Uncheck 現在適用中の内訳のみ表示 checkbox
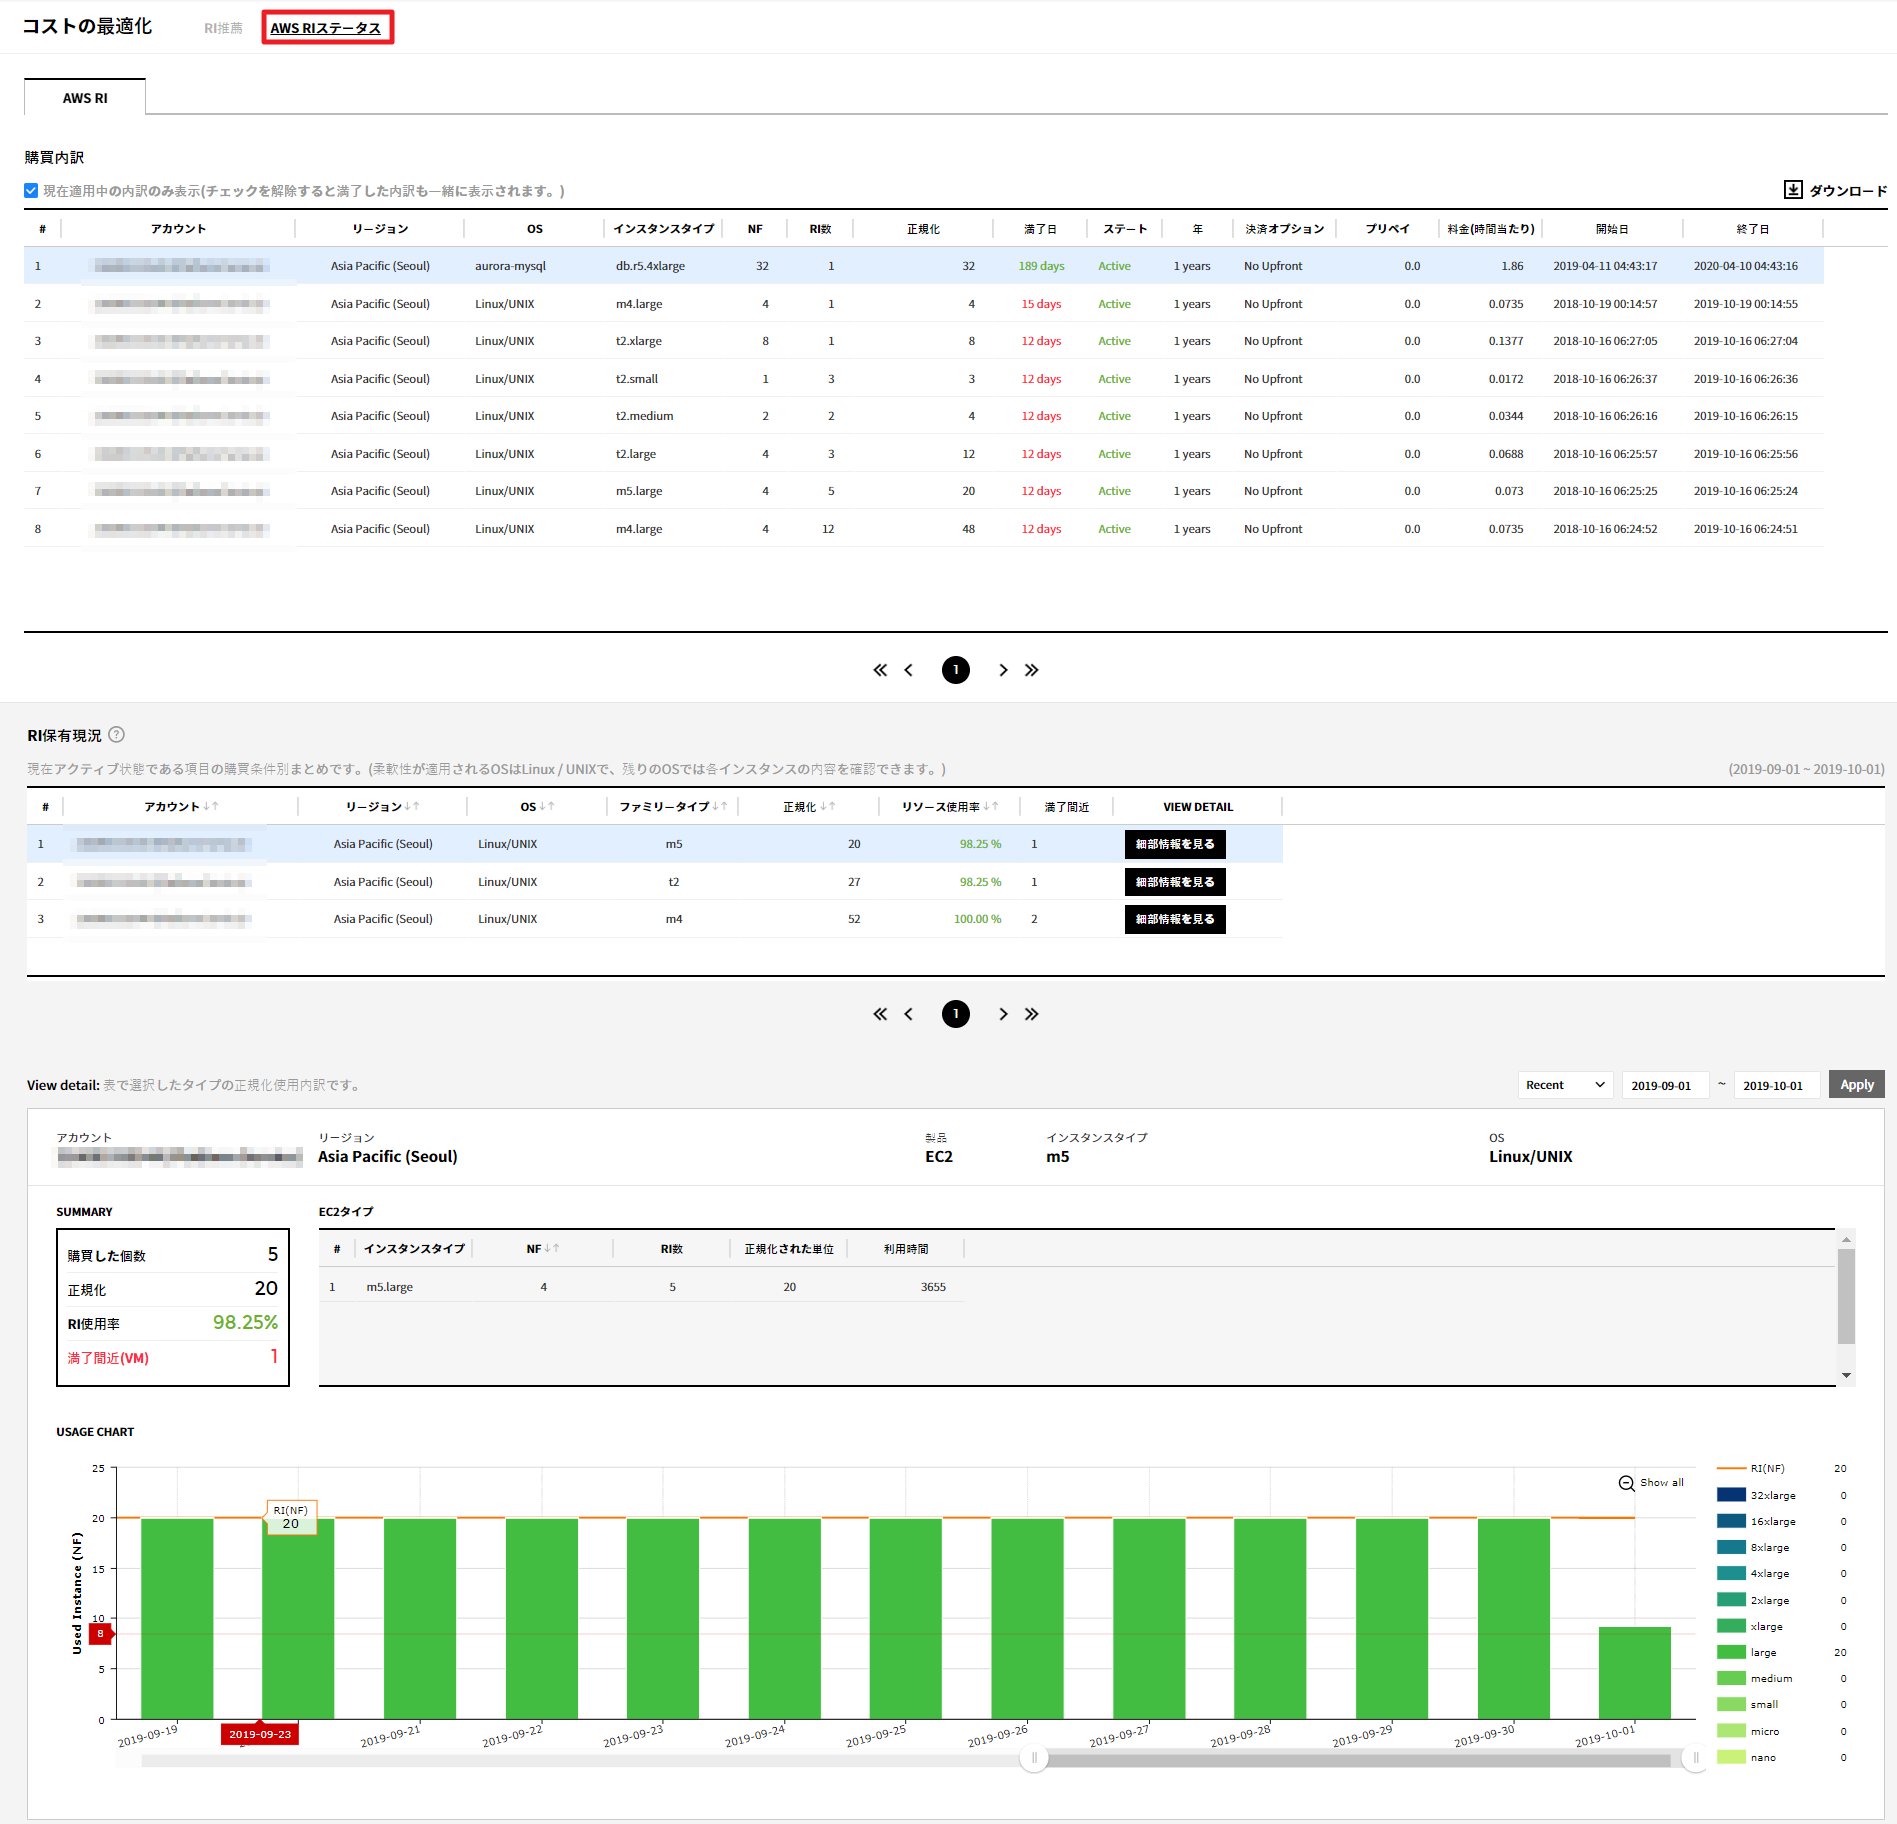The width and height of the screenshot is (1897, 1824). [x=32, y=191]
